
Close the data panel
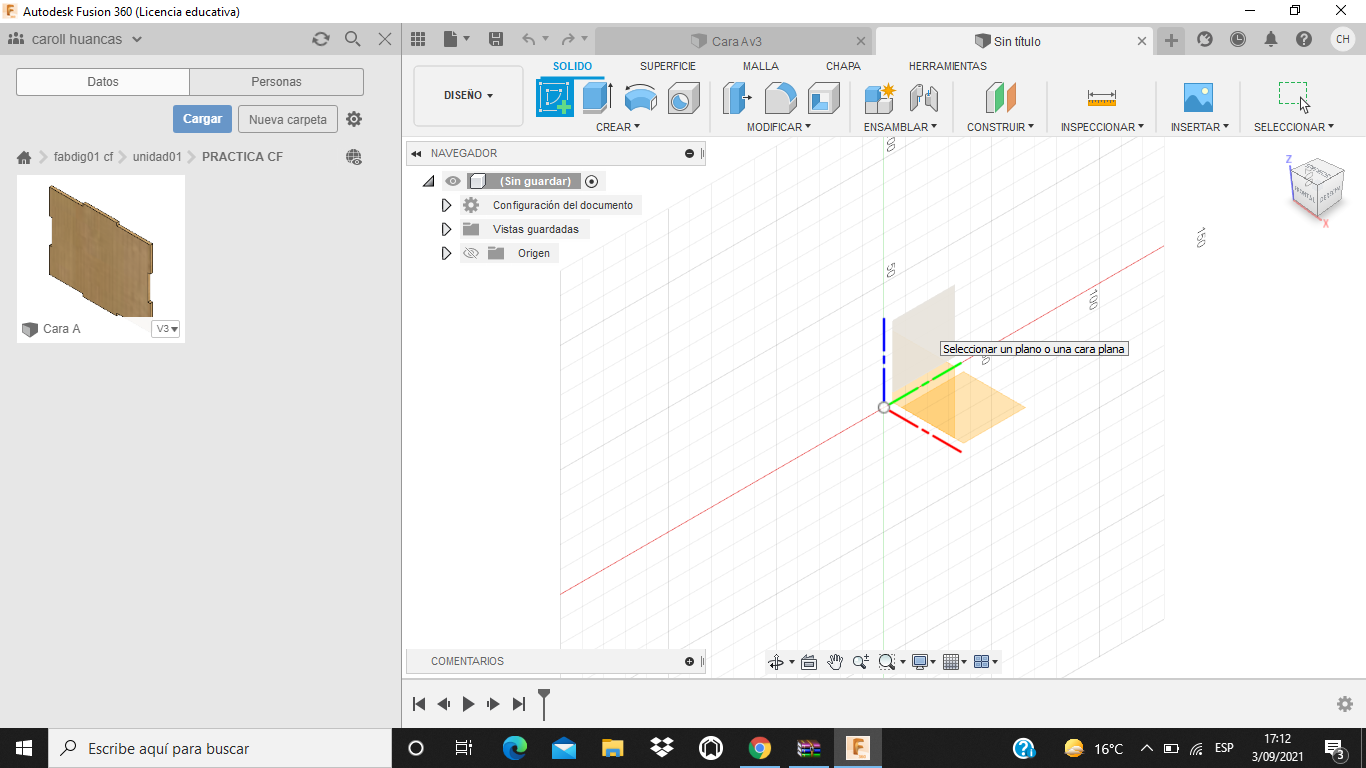tap(385, 39)
